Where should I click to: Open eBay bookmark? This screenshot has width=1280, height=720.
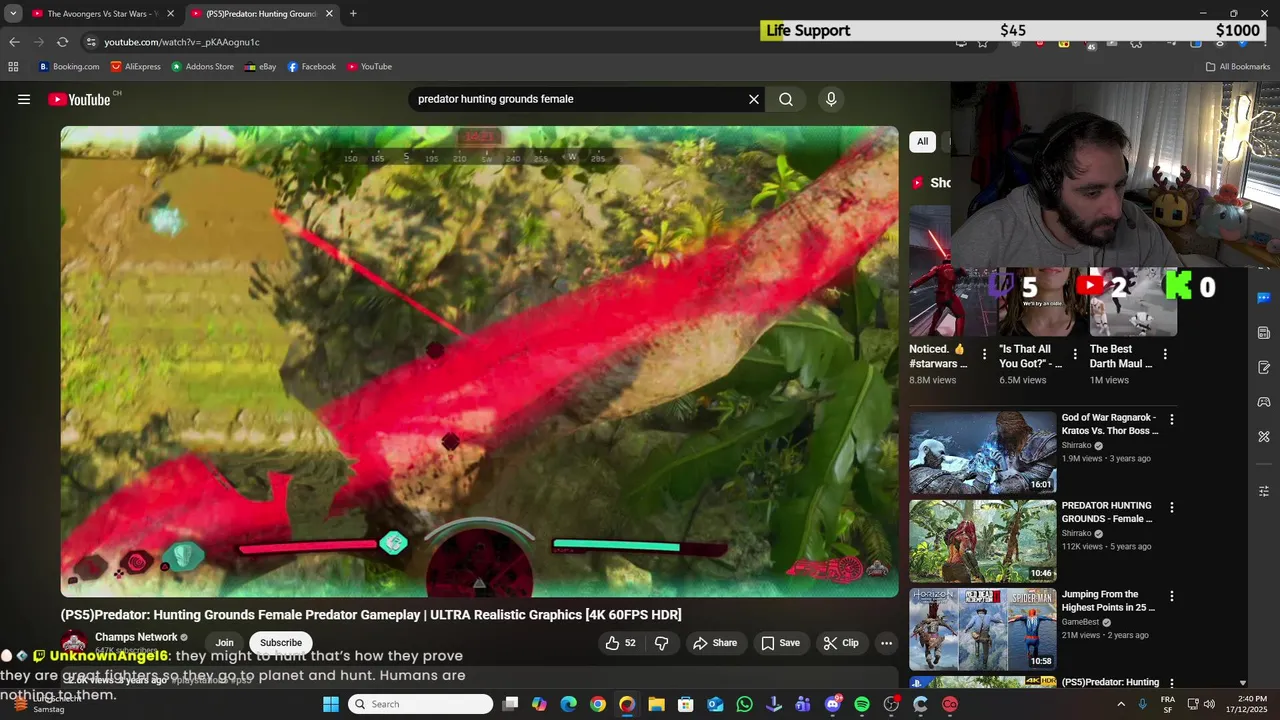260,67
